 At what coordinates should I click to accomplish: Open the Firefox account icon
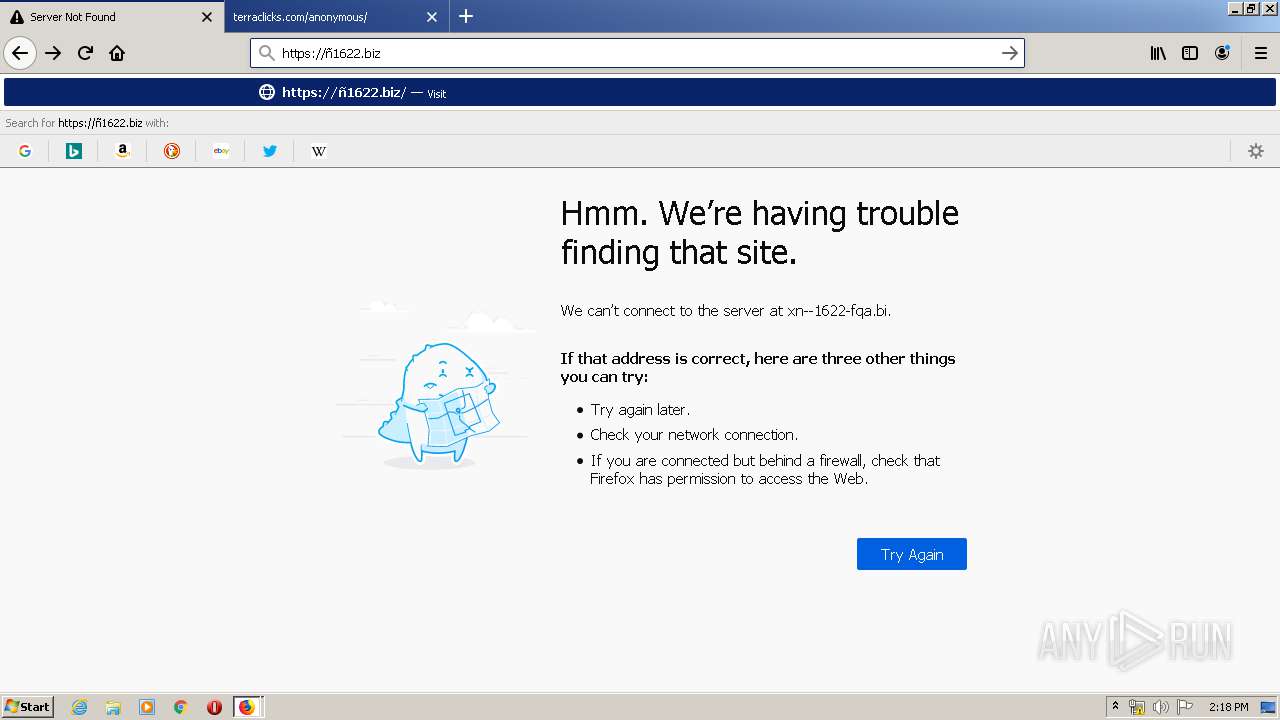pos(1222,53)
